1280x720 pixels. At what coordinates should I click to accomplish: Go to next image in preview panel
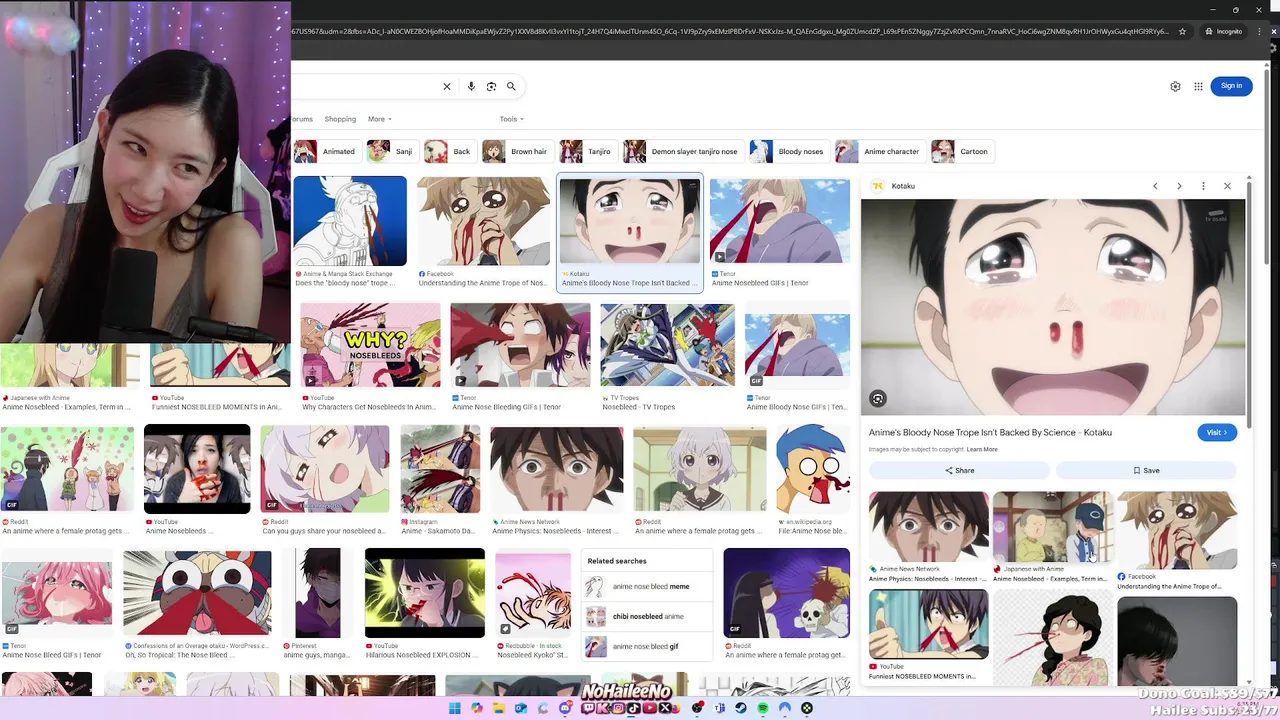1179,186
